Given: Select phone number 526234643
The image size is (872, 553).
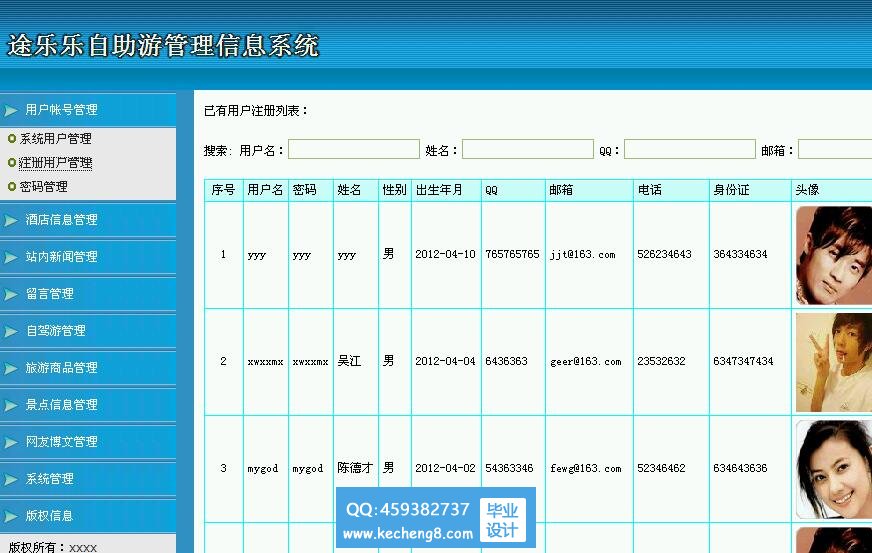Looking at the screenshot, I should click(x=664, y=254).
